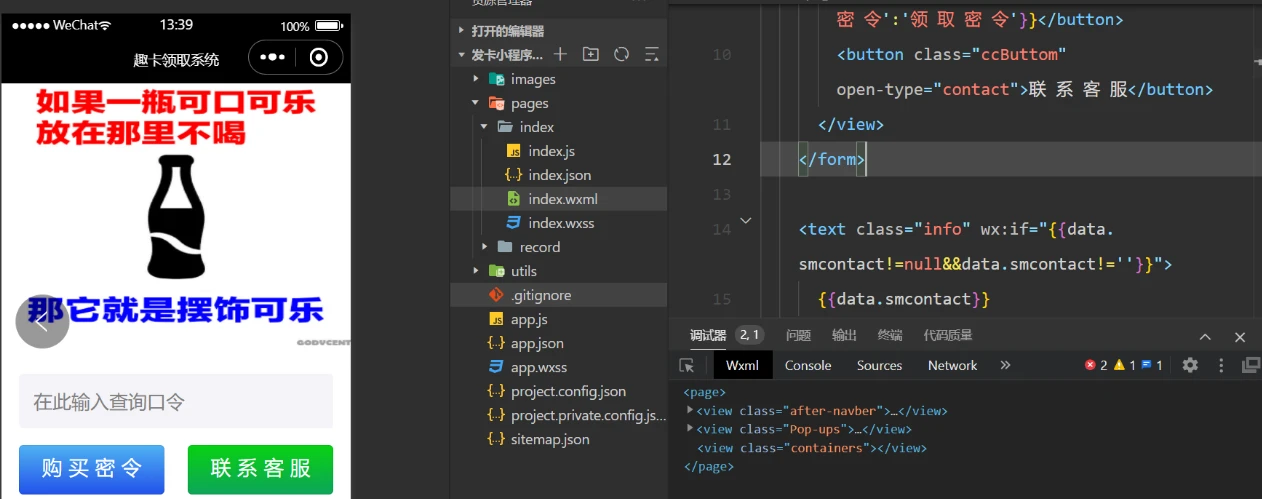The image size is (1262, 499).
Task: Open the Sources tab
Action: [x=879, y=365]
